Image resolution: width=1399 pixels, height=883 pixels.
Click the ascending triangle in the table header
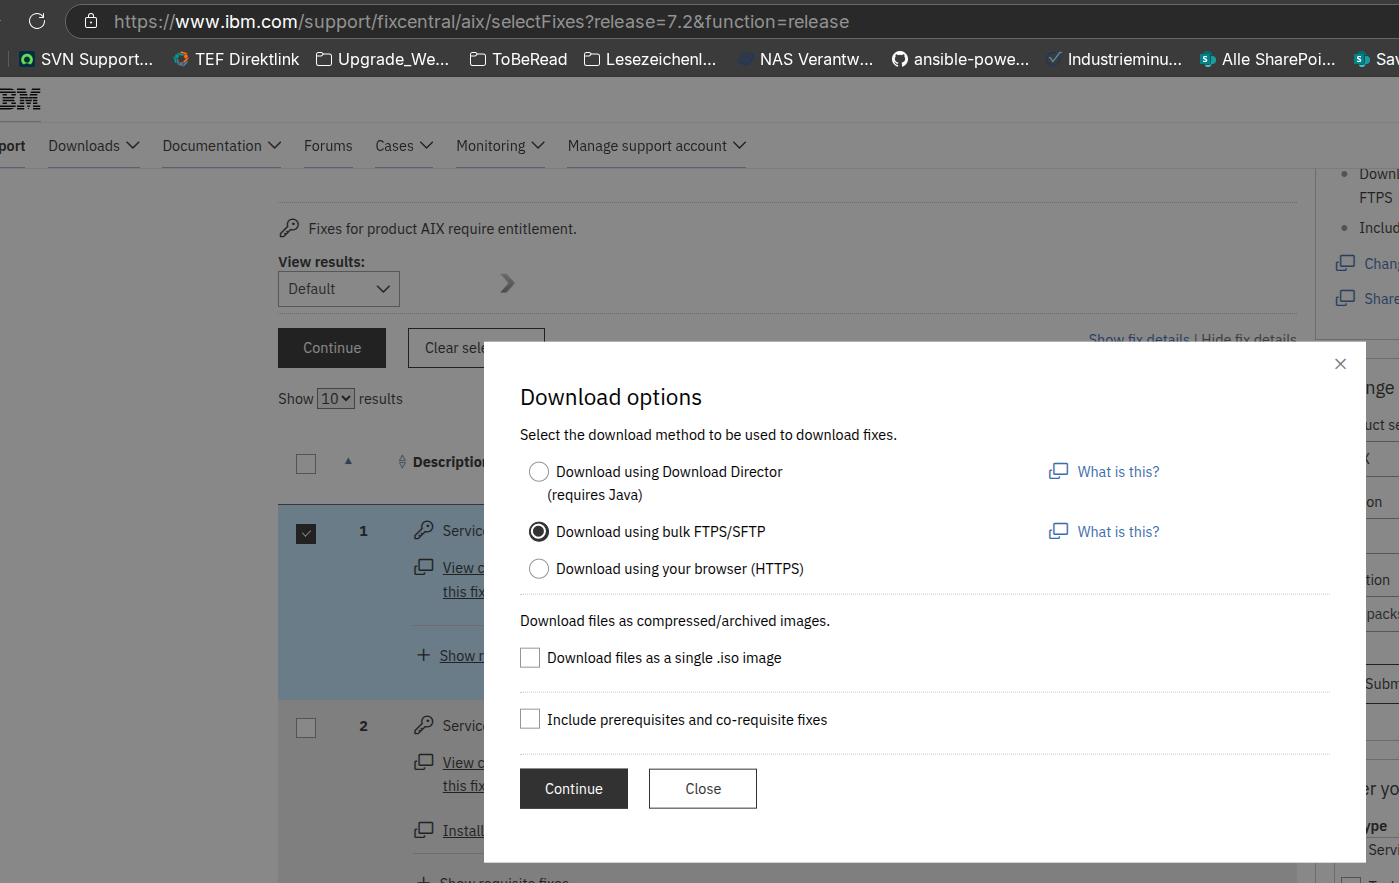pyautogui.click(x=348, y=461)
